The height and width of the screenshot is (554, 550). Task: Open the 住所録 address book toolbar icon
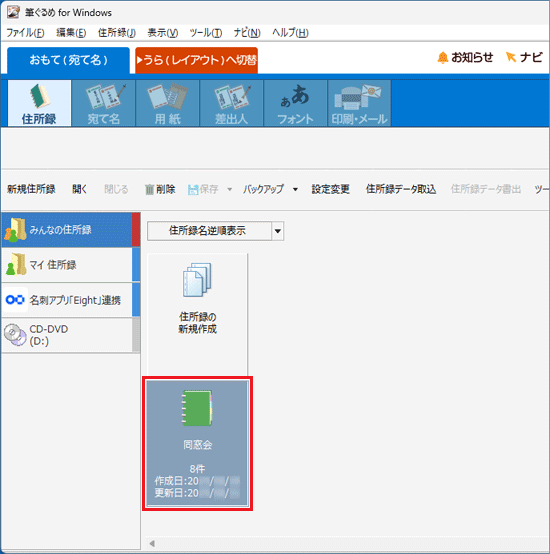[x=39, y=103]
